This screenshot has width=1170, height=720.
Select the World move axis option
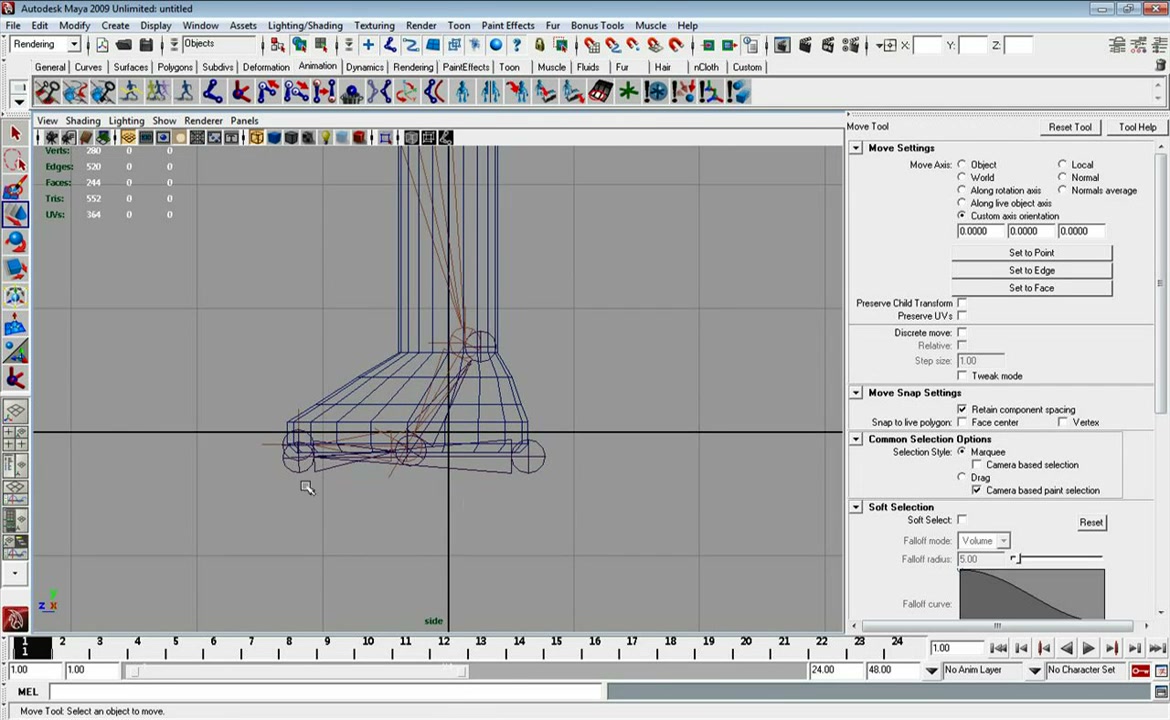click(x=962, y=177)
